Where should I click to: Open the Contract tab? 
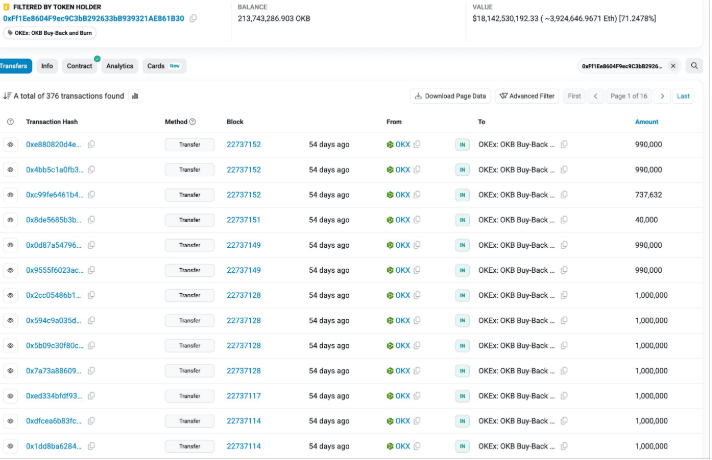click(79, 66)
